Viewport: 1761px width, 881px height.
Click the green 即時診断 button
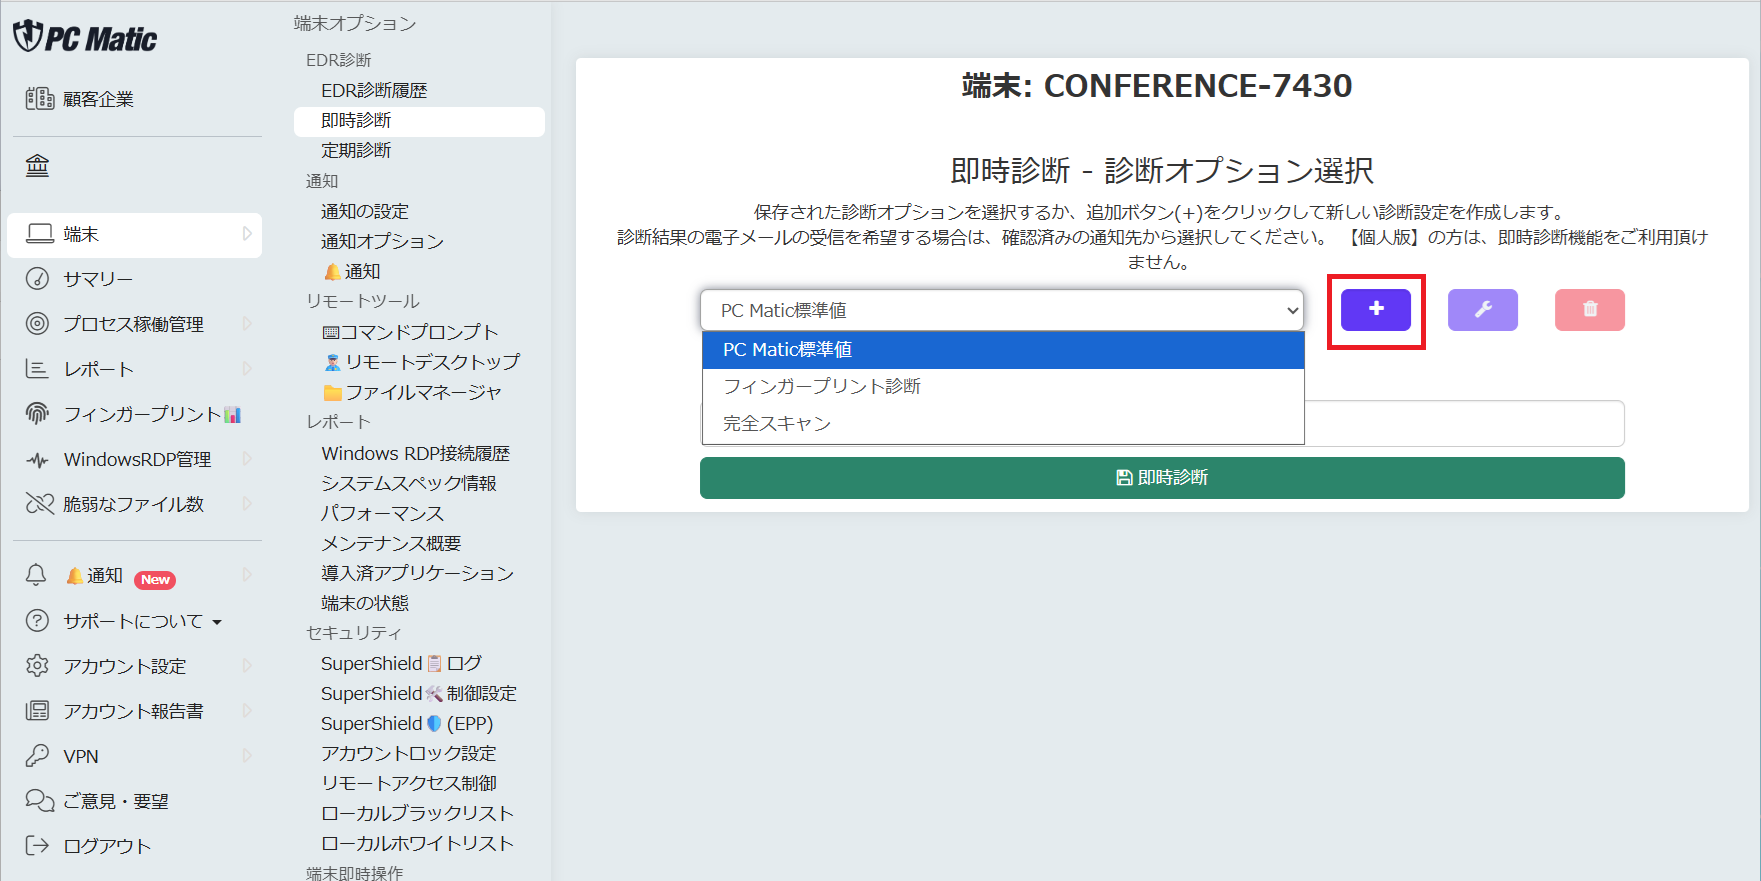click(1162, 478)
